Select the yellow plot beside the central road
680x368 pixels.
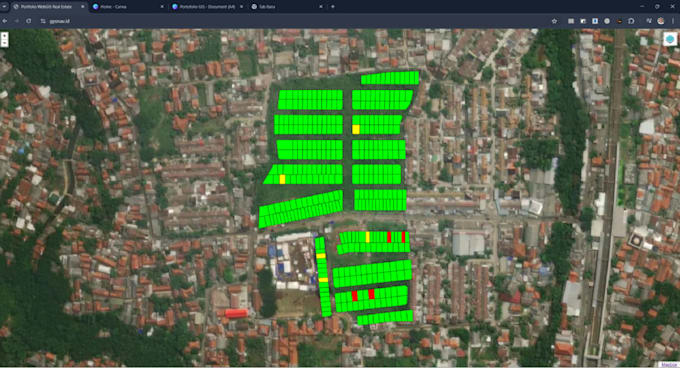(356, 129)
